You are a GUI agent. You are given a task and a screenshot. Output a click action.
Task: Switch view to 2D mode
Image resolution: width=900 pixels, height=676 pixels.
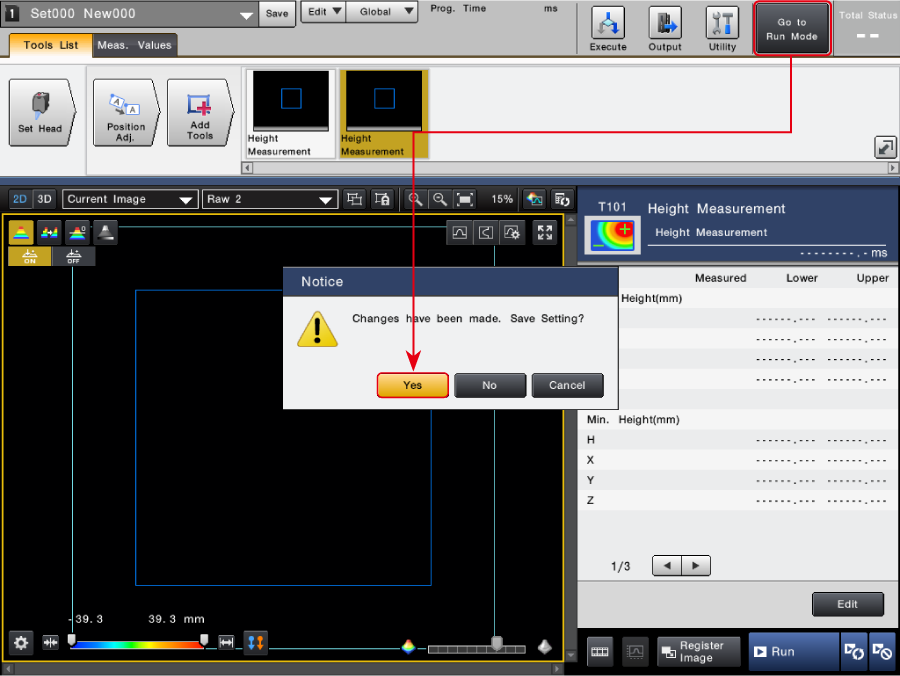click(x=20, y=199)
